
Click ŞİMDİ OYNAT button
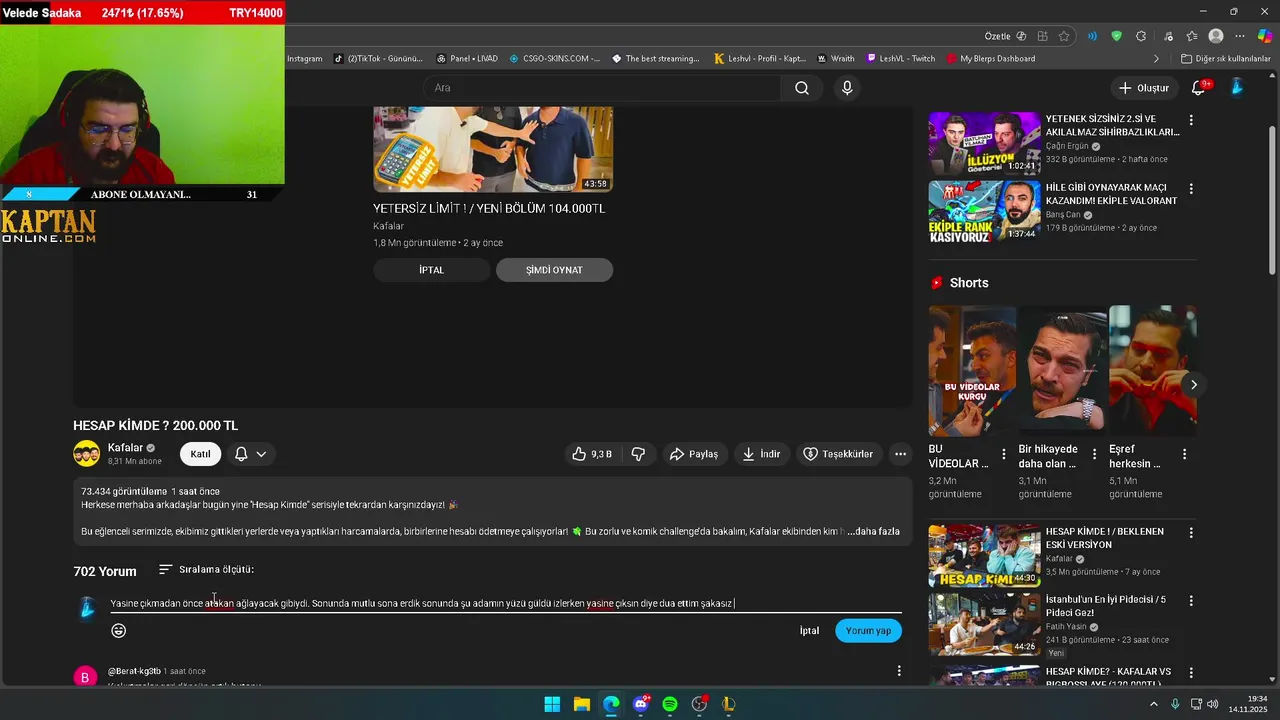[x=554, y=270]
